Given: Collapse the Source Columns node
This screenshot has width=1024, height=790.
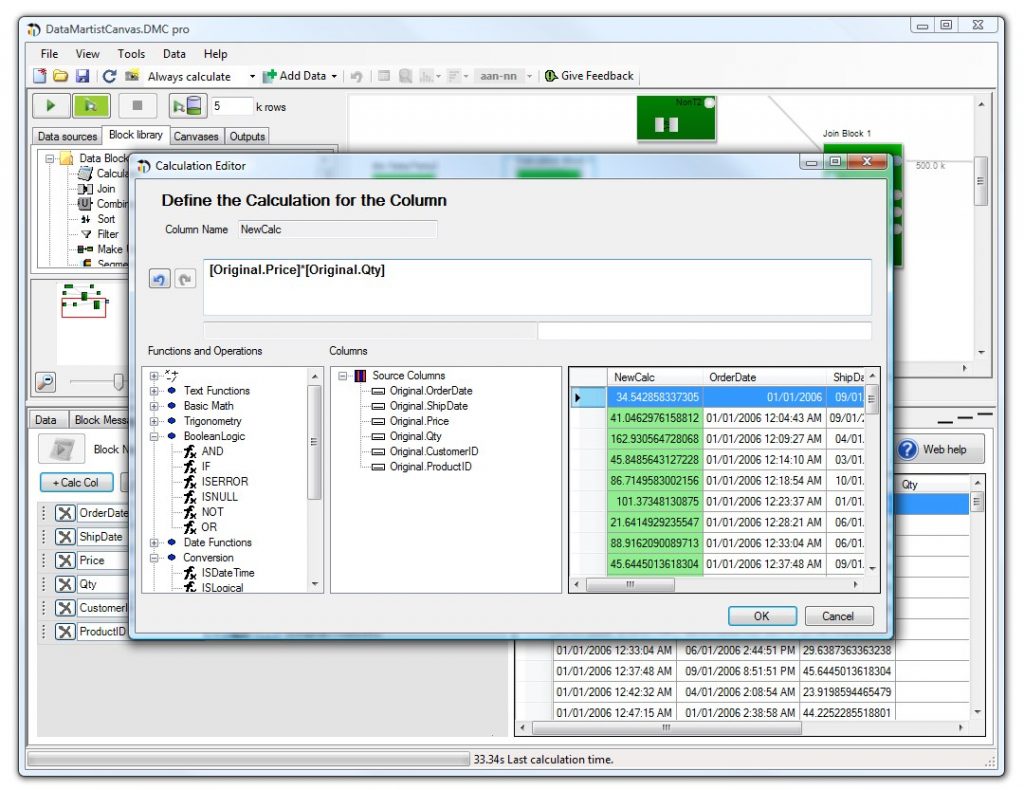Looking at the screenshot, I should tap(342, 376).
